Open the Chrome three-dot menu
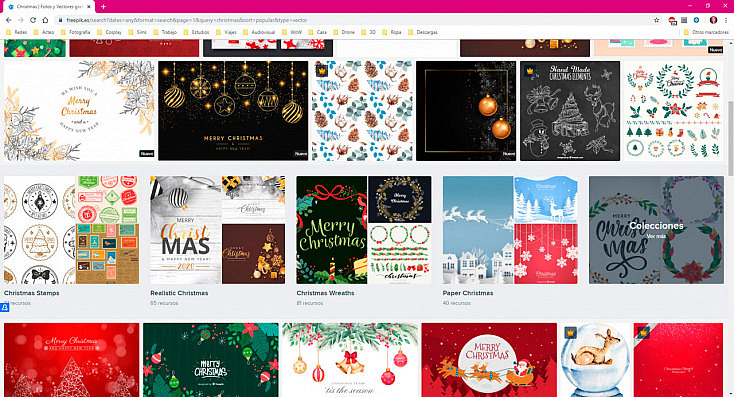Image resolution: width=734 pixels, height=397 pixels. click(x=726, y=20)
